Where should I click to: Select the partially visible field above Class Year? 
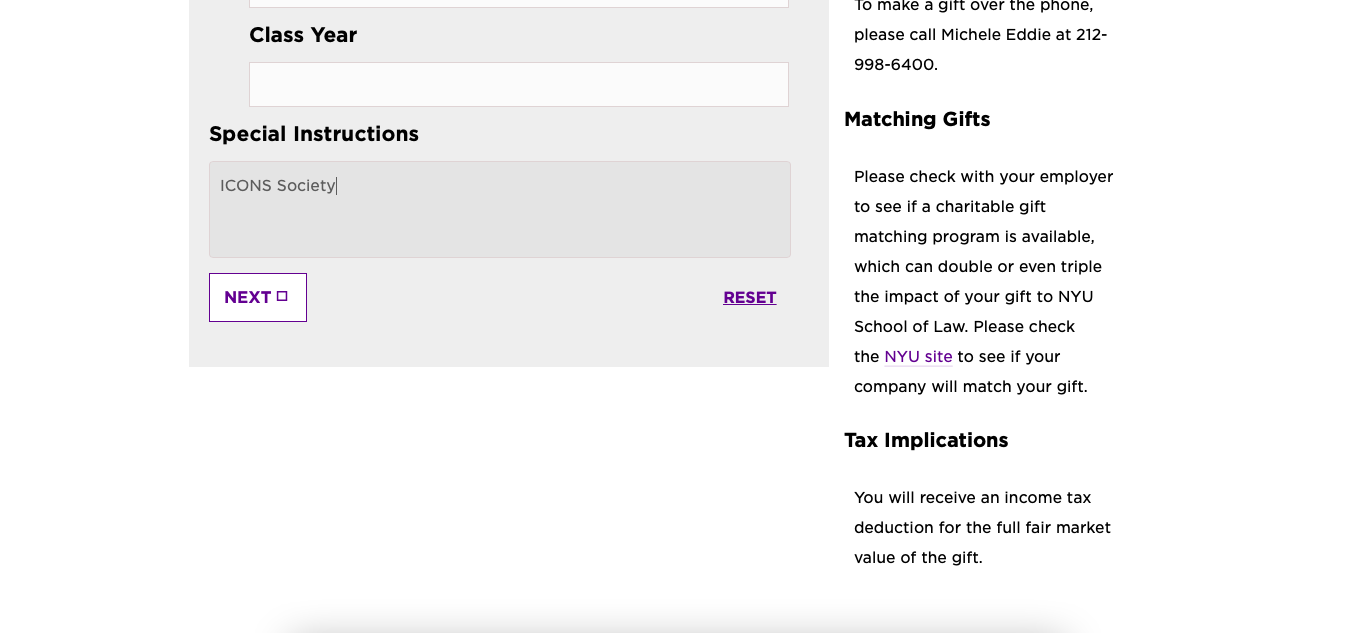point(519,3)
